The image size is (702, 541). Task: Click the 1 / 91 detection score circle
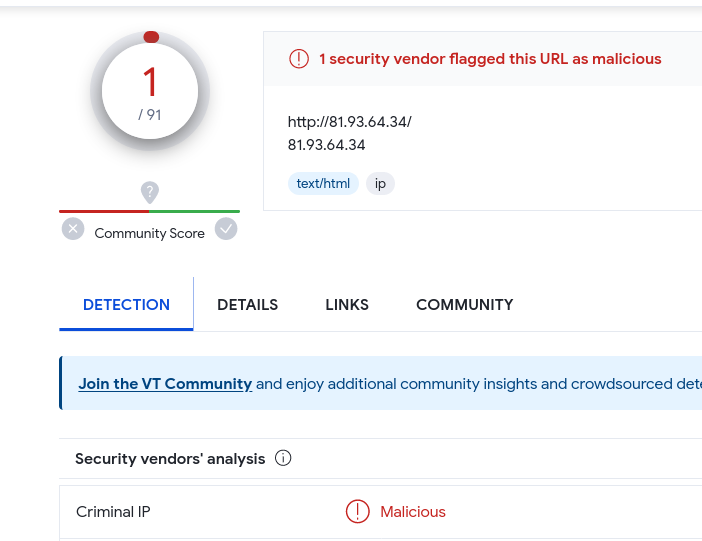point(150,91)
